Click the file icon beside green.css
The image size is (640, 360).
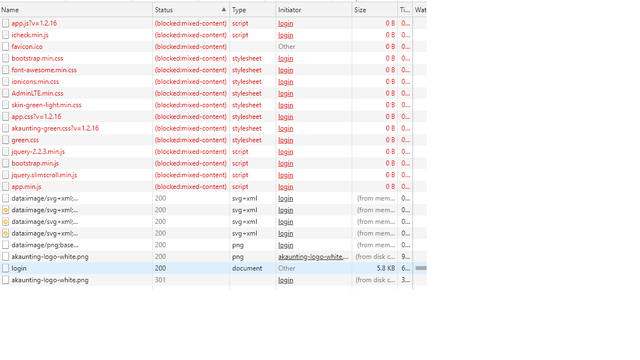click(x=5, y=140)
